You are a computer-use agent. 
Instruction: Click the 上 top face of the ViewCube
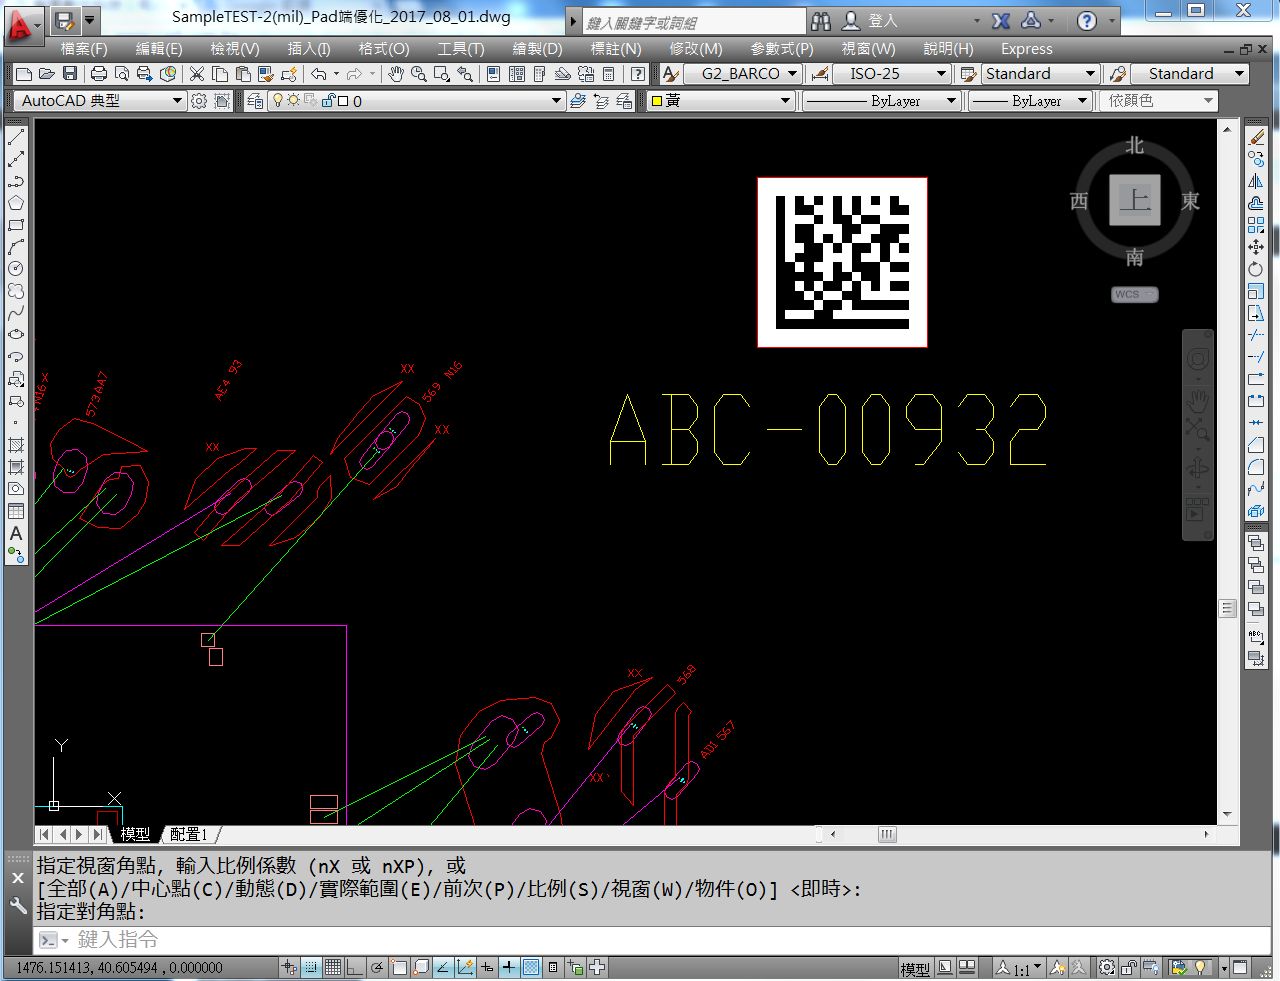pyautogui.click(x=1135, y=201)
